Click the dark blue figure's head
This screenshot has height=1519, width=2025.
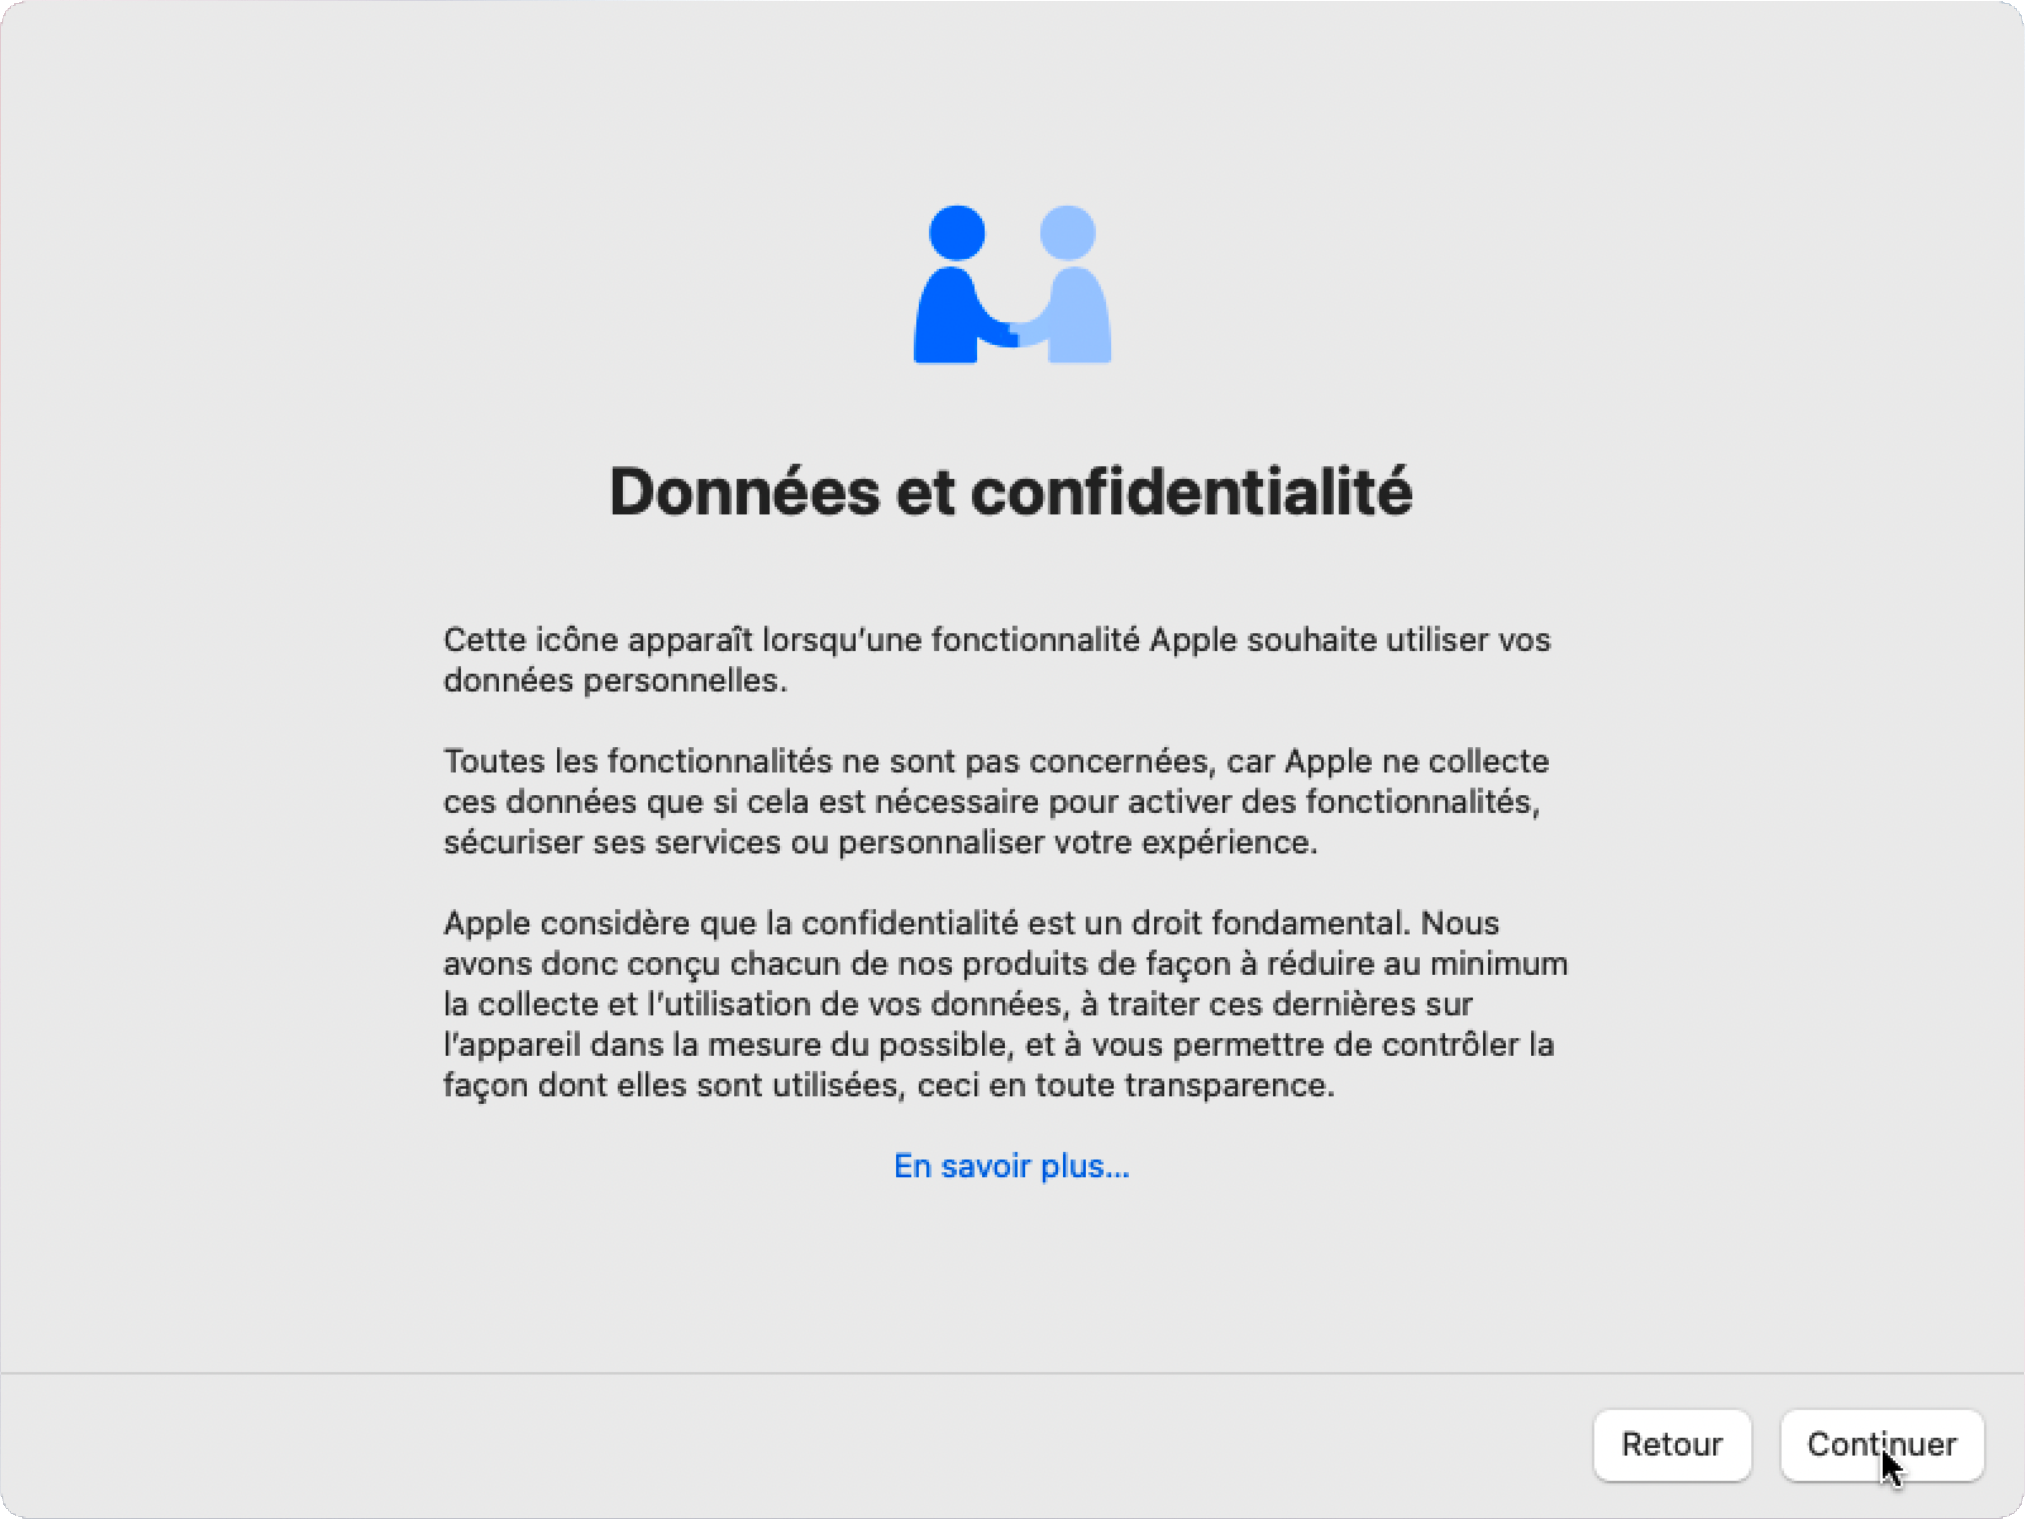[957, 233]
